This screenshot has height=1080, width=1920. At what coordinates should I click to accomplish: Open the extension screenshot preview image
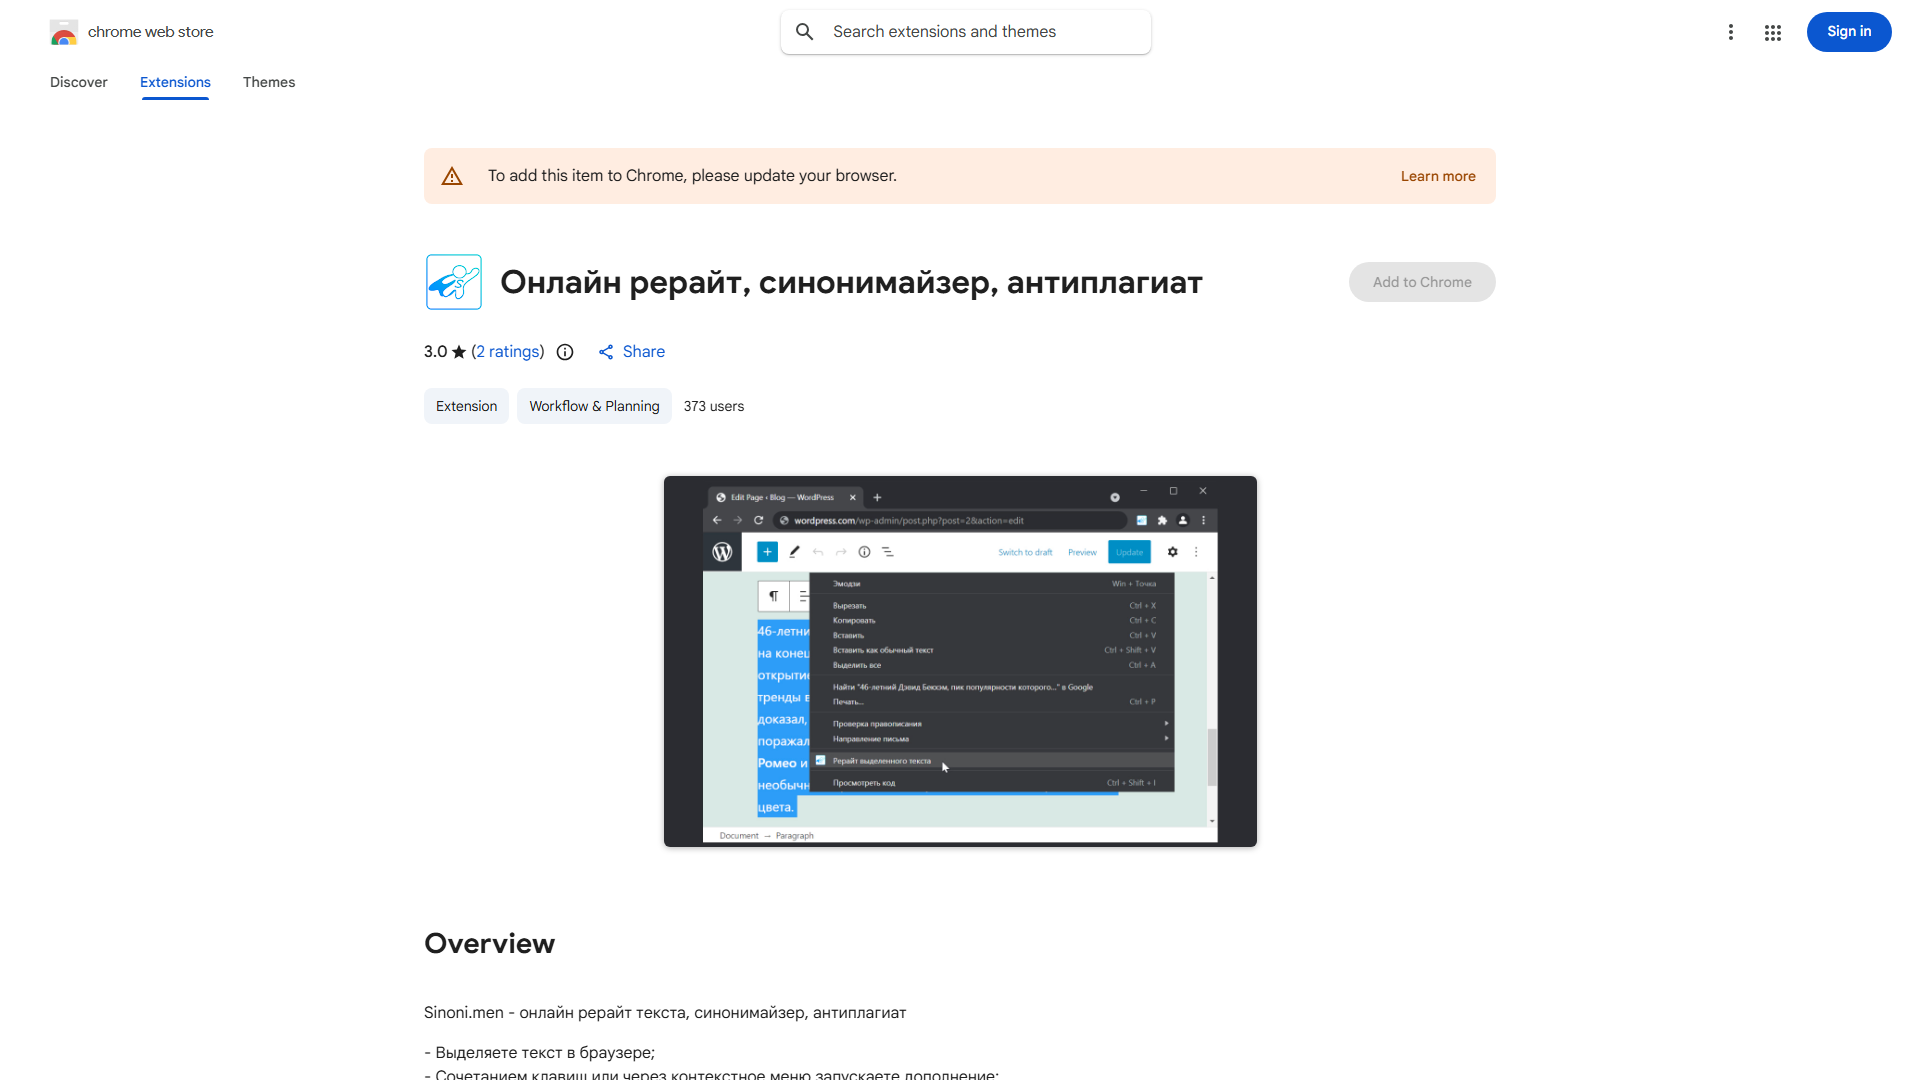tap(960, 661)
